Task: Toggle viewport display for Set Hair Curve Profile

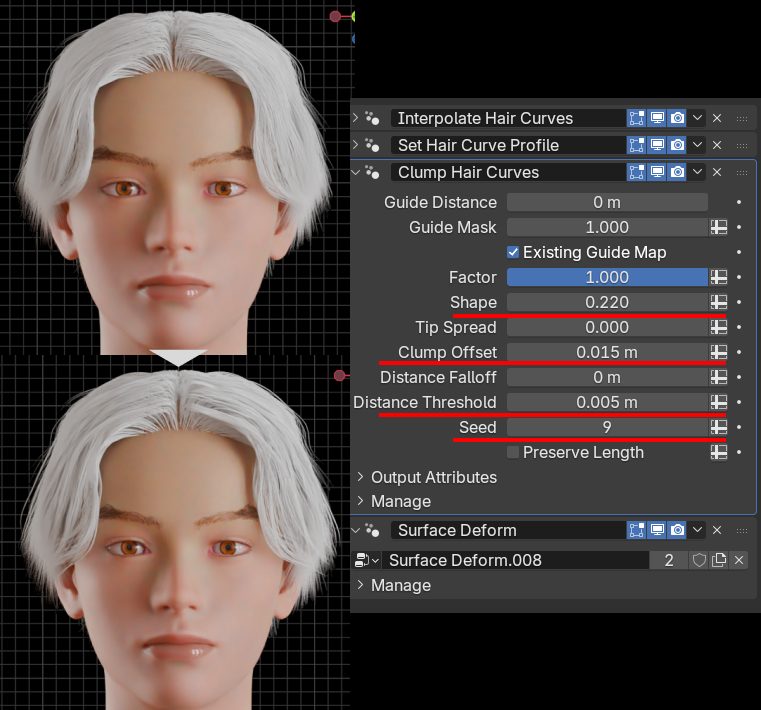Action: [x=657, y=145]
